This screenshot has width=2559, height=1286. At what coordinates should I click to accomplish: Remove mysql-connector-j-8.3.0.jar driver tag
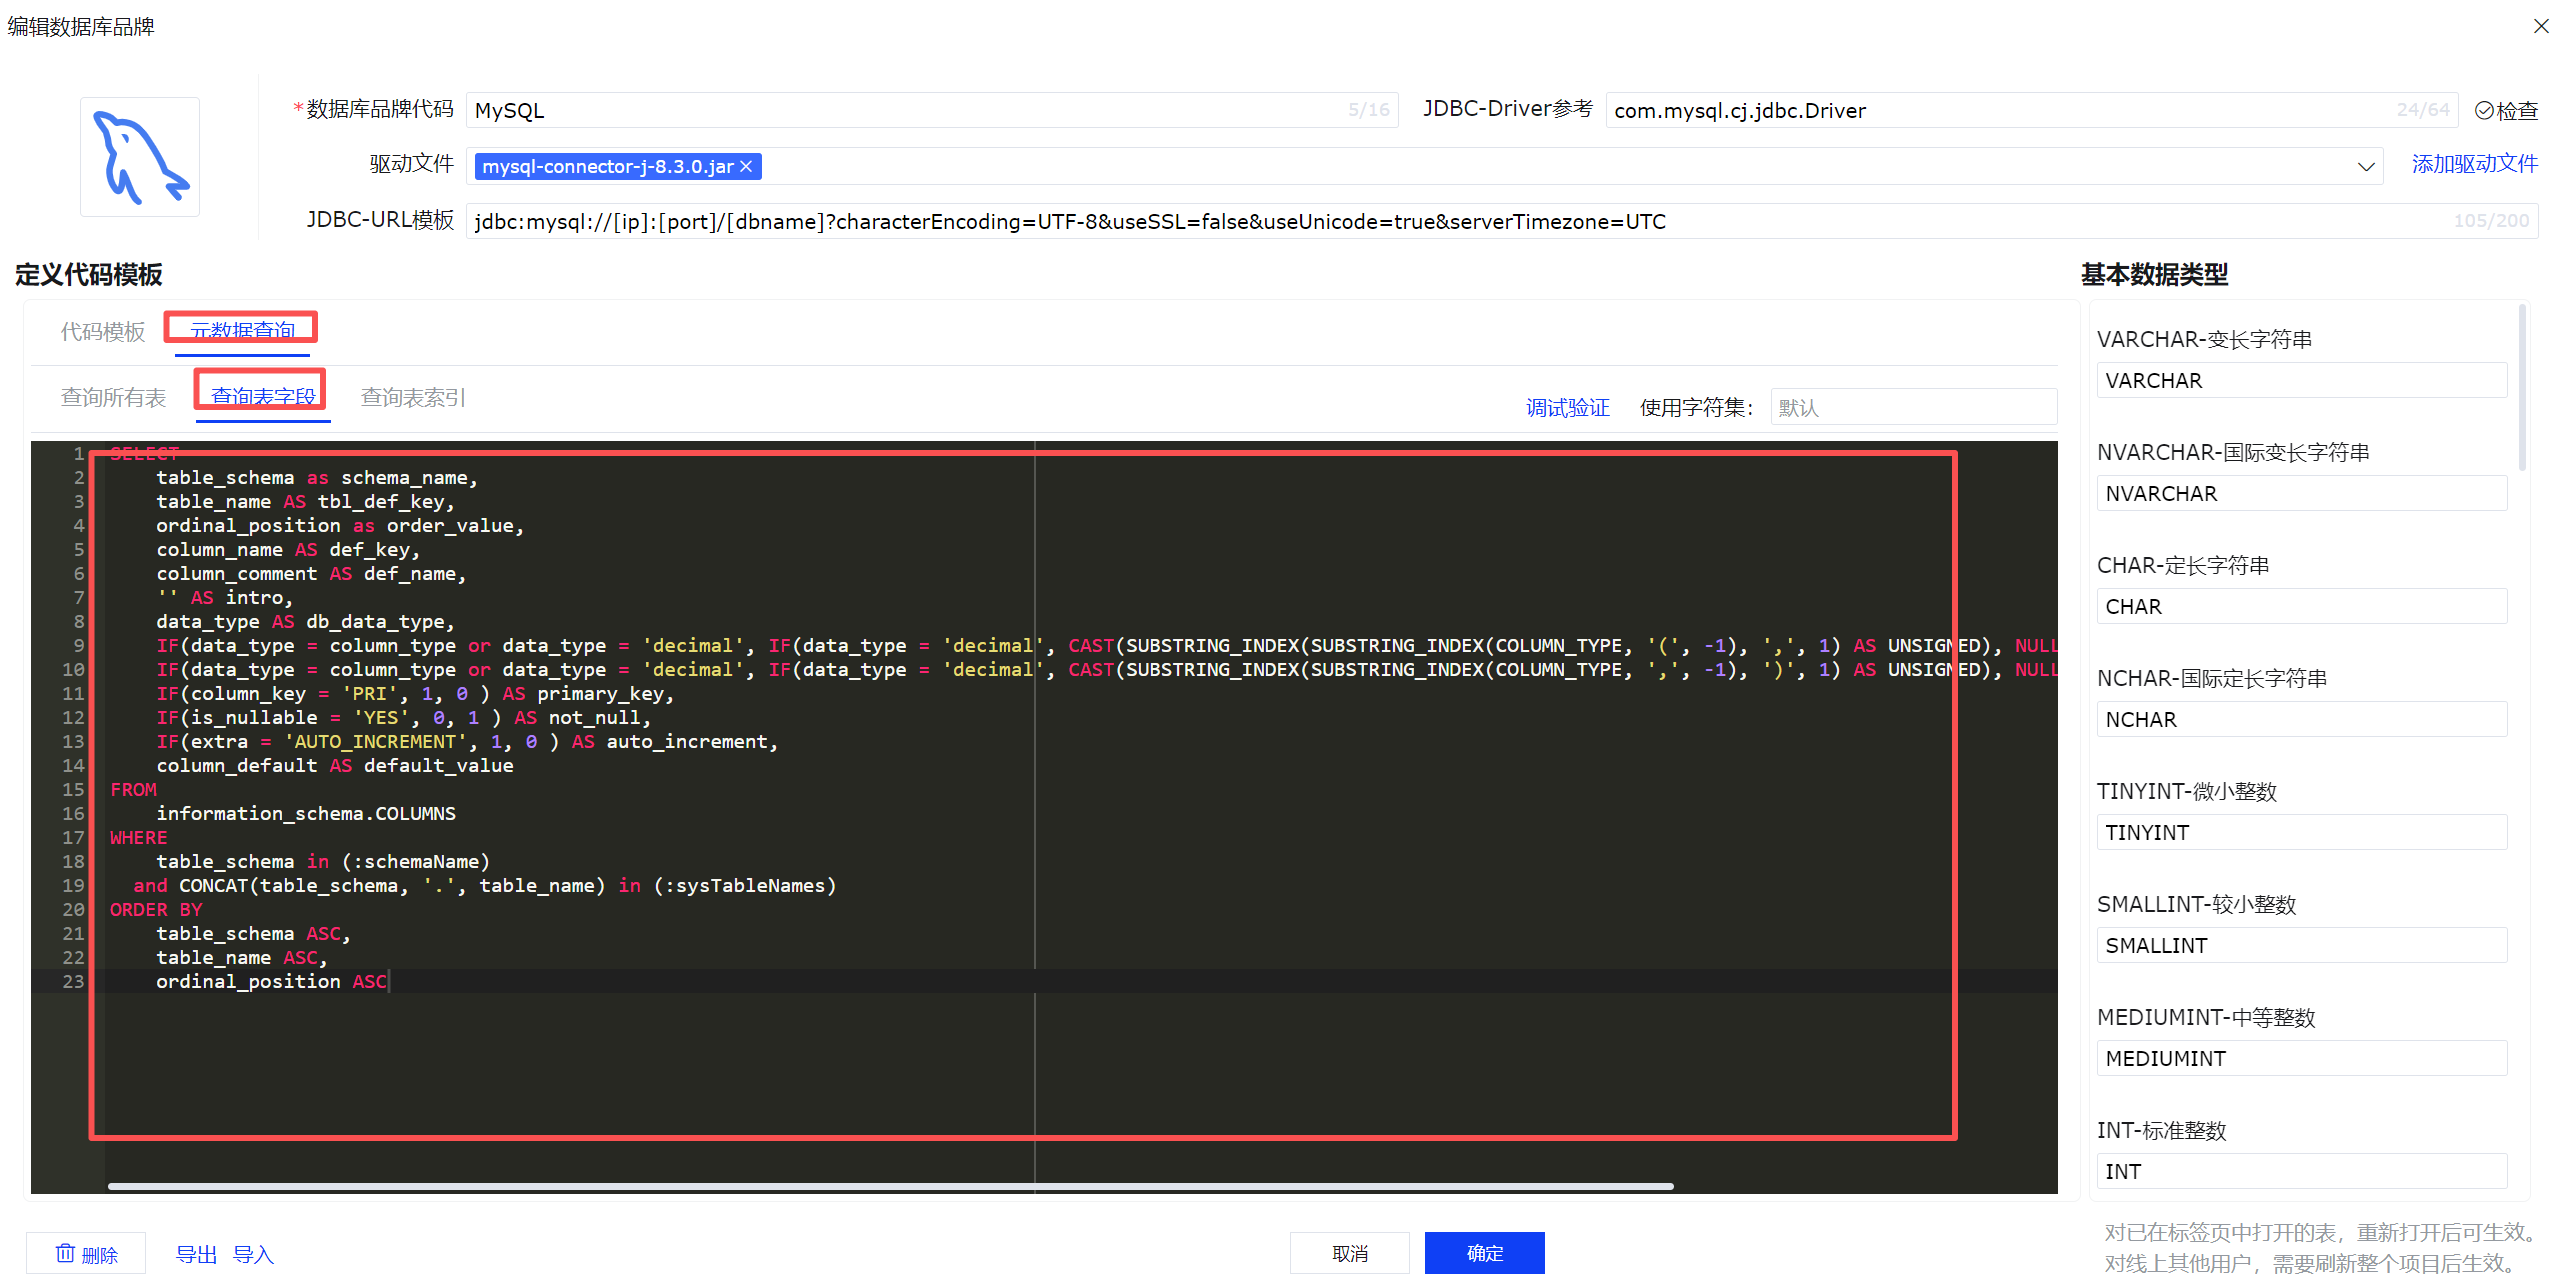pos(746,167)
